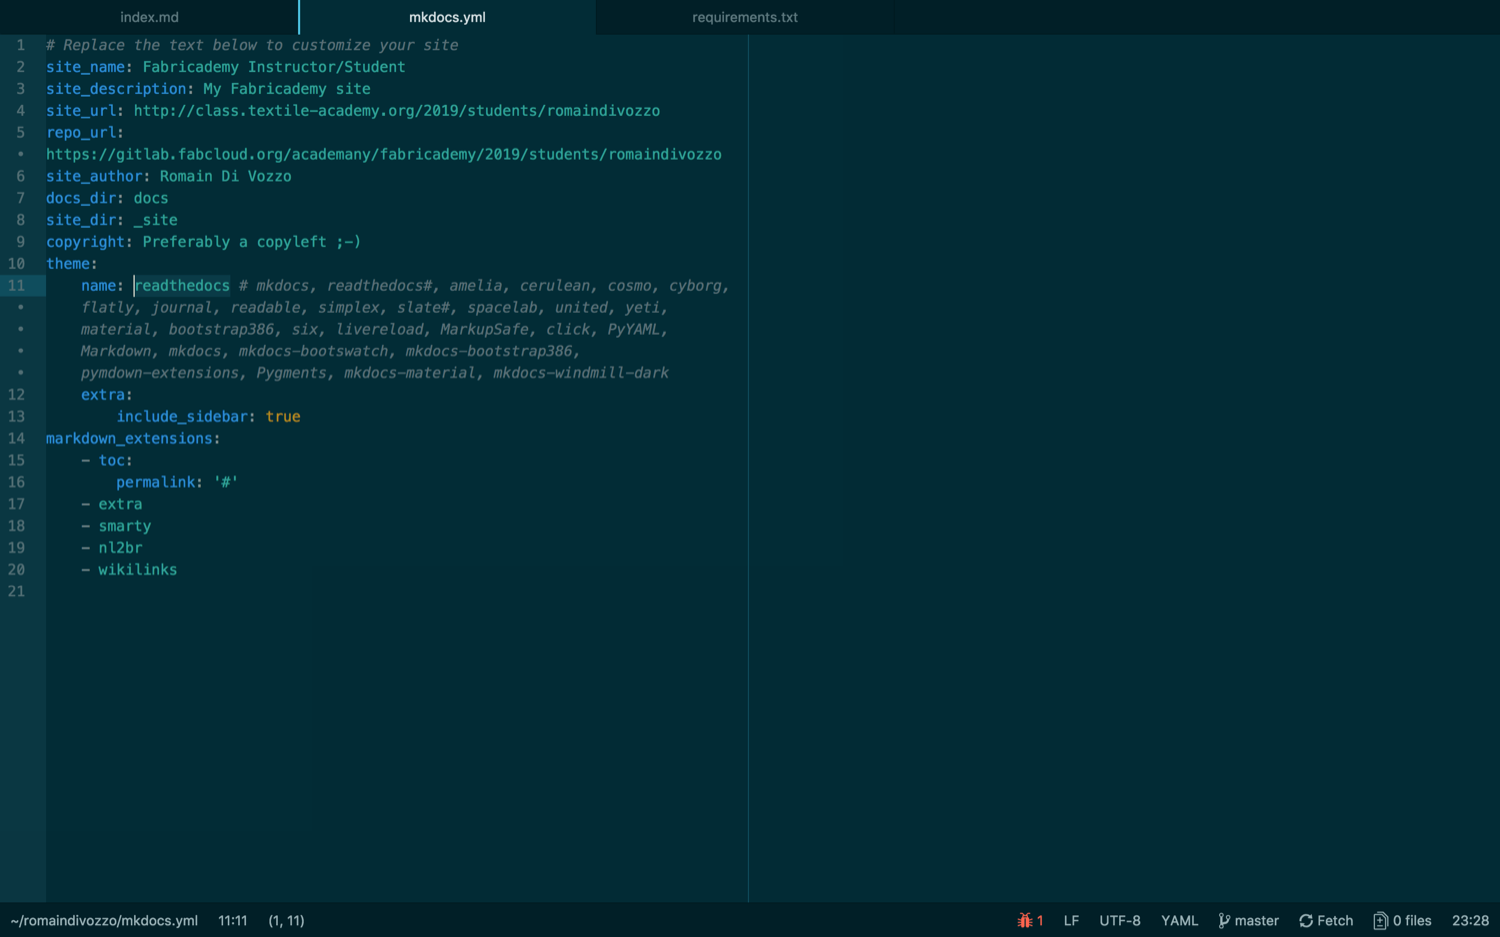This screenshot has width=1500, height=937.
Task: Click the 'true' value of include_sidebar
Action: [283, 417]
